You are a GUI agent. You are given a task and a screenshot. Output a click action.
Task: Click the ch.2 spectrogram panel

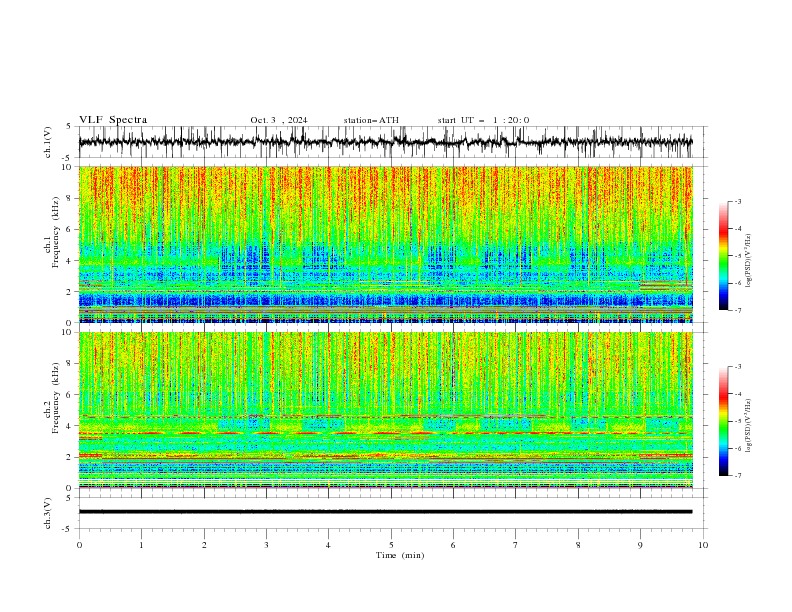385,410
